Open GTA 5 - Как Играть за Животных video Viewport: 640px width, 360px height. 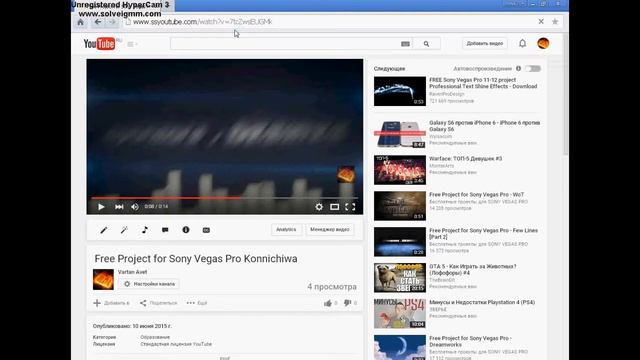473,269
